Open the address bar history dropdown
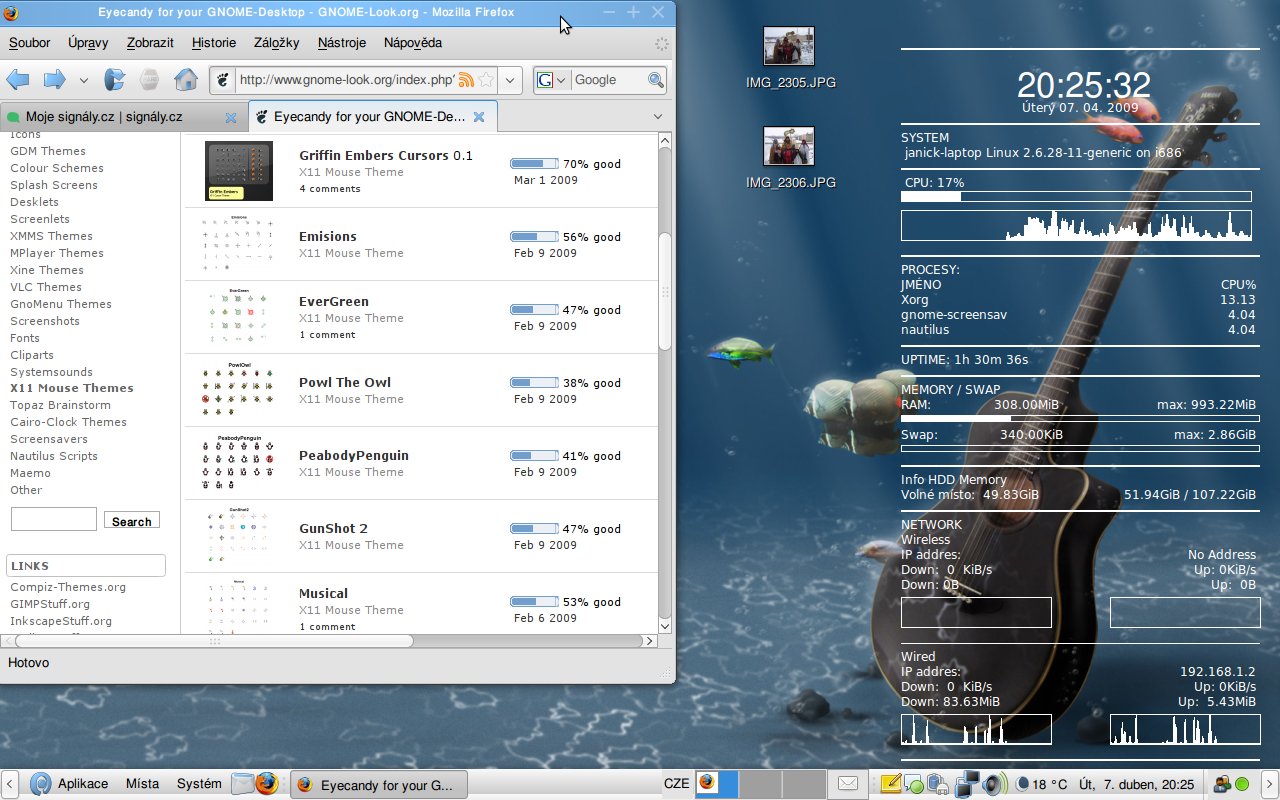 pos(510,80)
